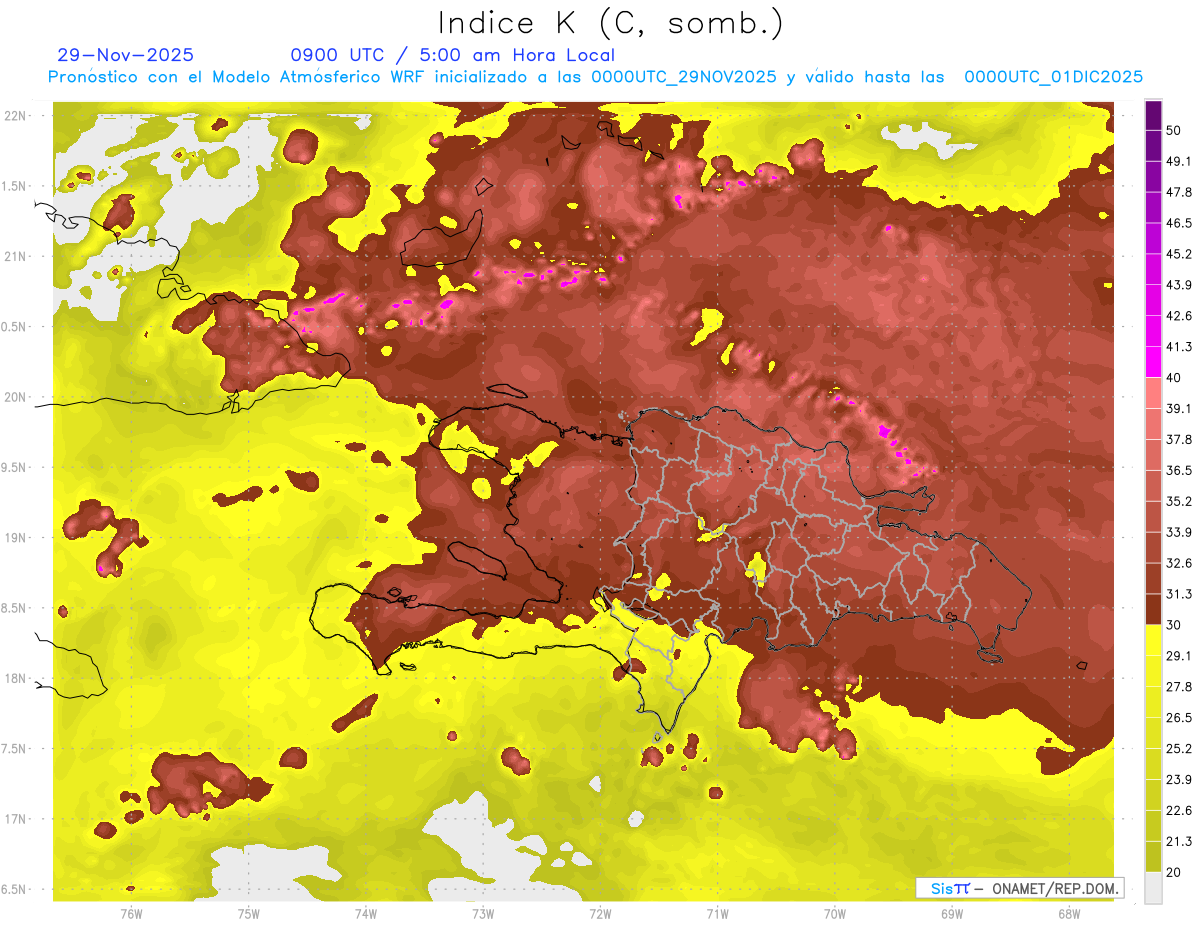1200x927 pixels.
Task: Pick the gray legend band below 20
Action: 1153,887
